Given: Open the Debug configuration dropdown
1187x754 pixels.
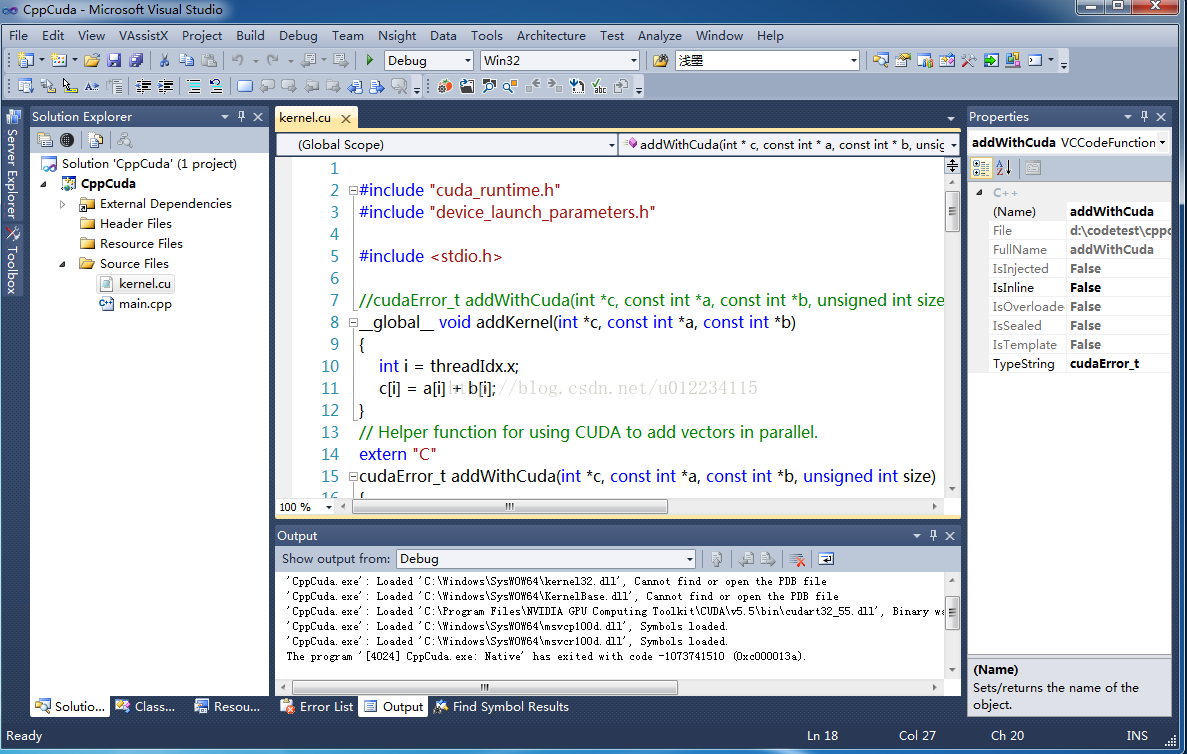Looking at the screenshot, I should [429, 61].
